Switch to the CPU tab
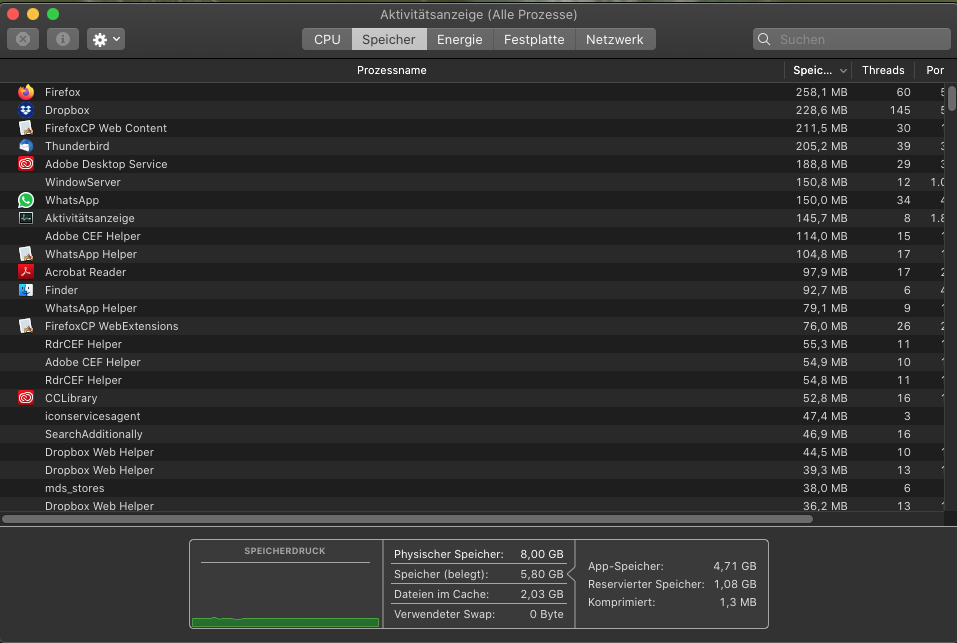The image size is (957, 643). point(327,39)
